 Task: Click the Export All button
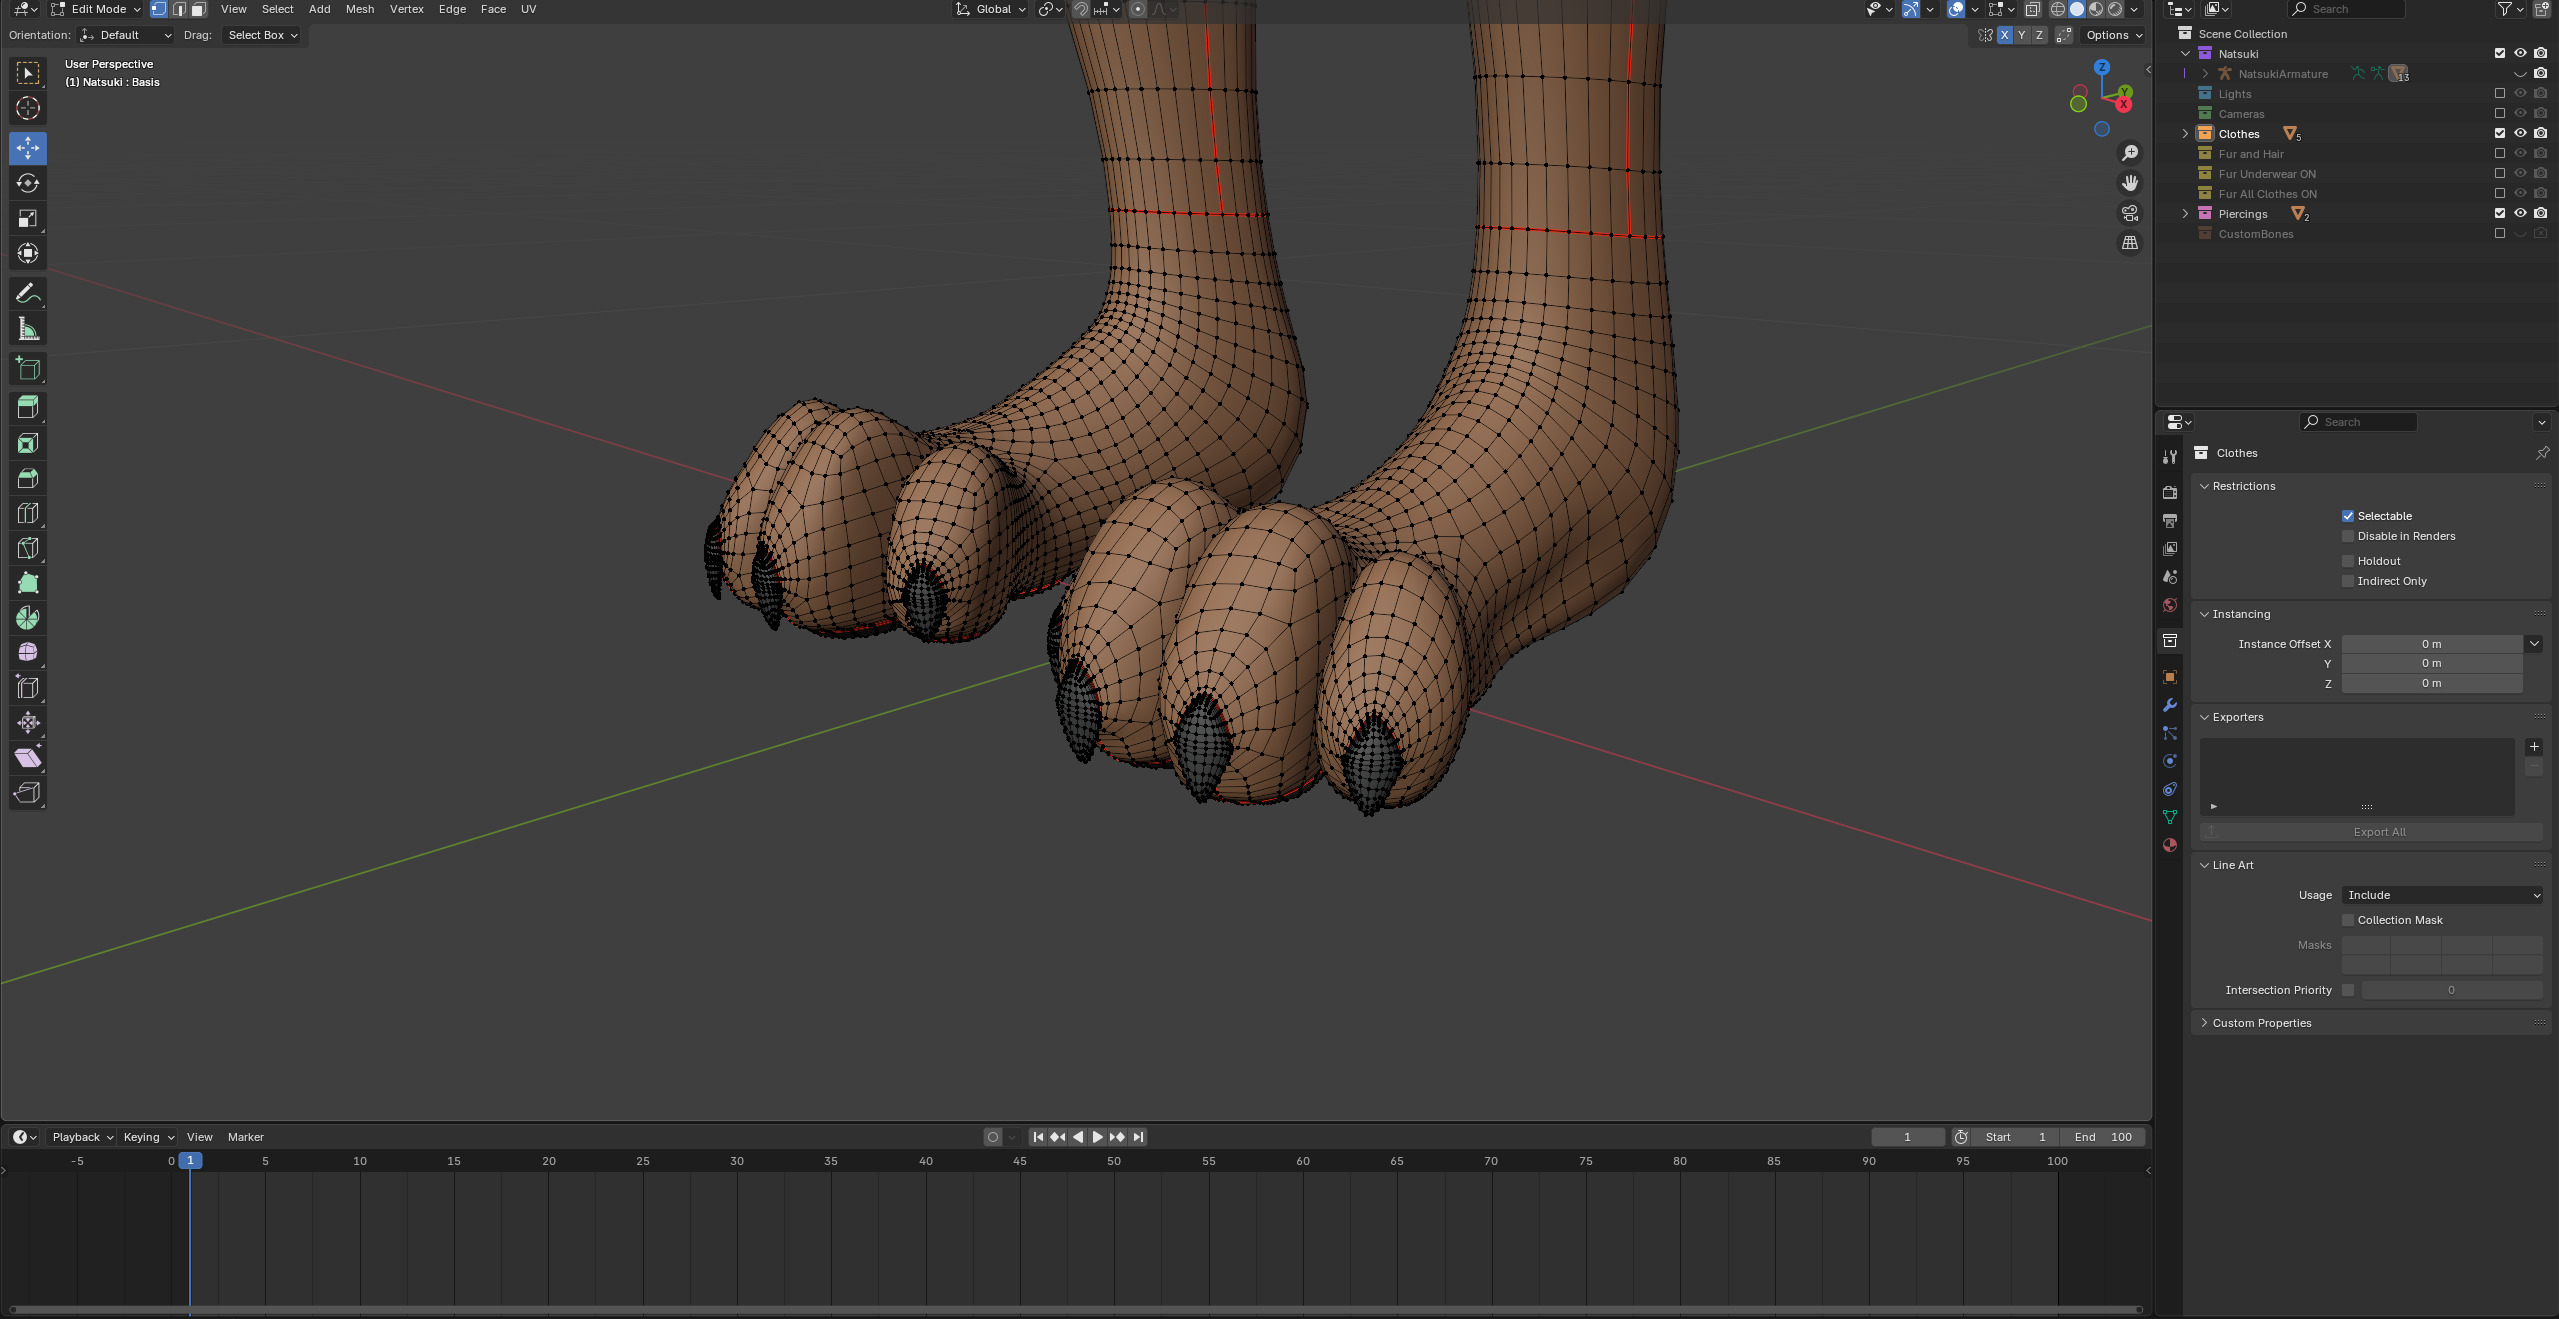[2379, 832]
